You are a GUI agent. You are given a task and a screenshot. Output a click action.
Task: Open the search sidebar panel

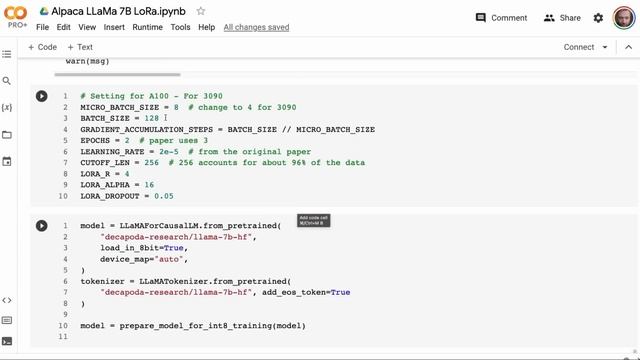coord(7,81)
